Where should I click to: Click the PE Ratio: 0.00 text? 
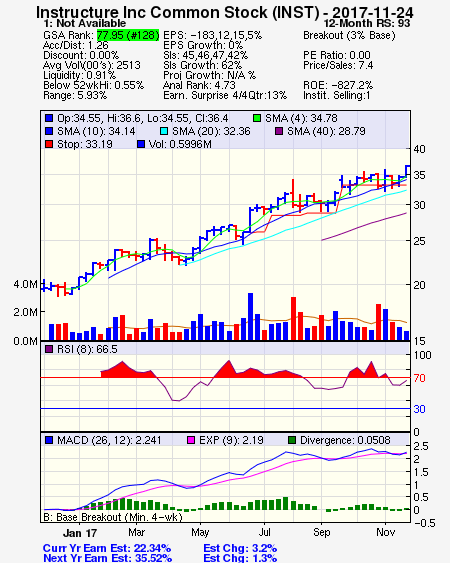pyautogui.click(x=337, y=55)
